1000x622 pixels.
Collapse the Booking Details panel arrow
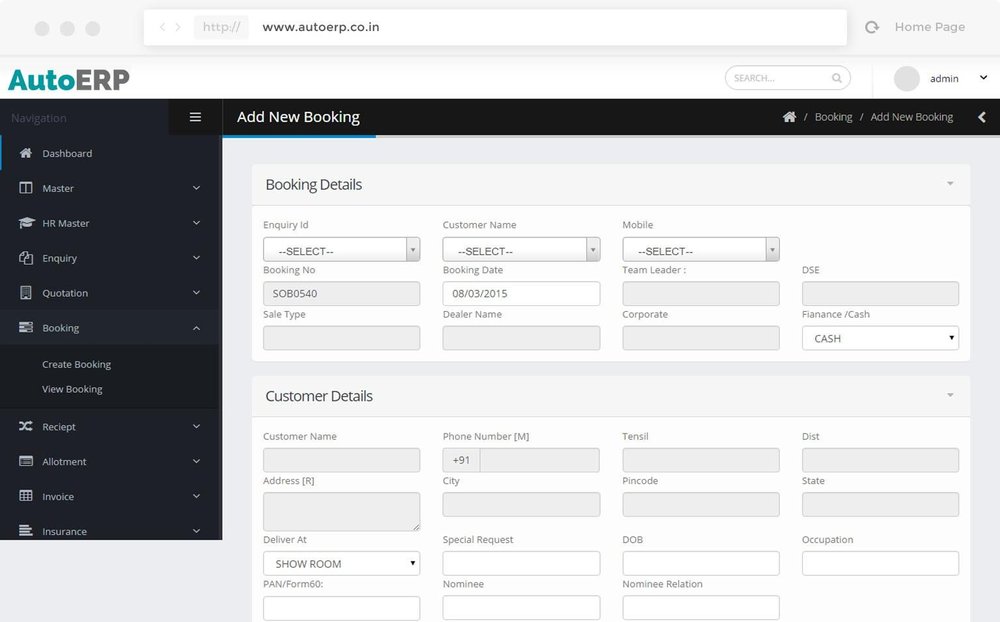(950, 184)
